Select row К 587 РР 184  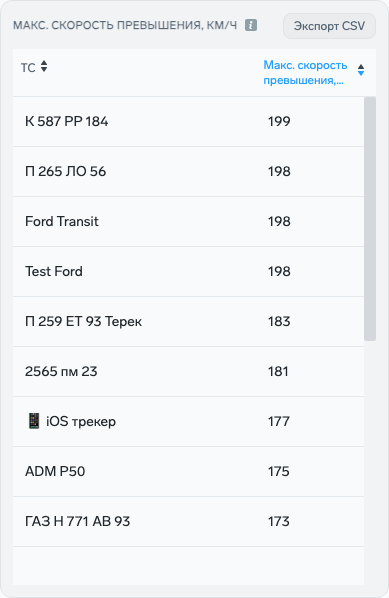tap(188, 121)
